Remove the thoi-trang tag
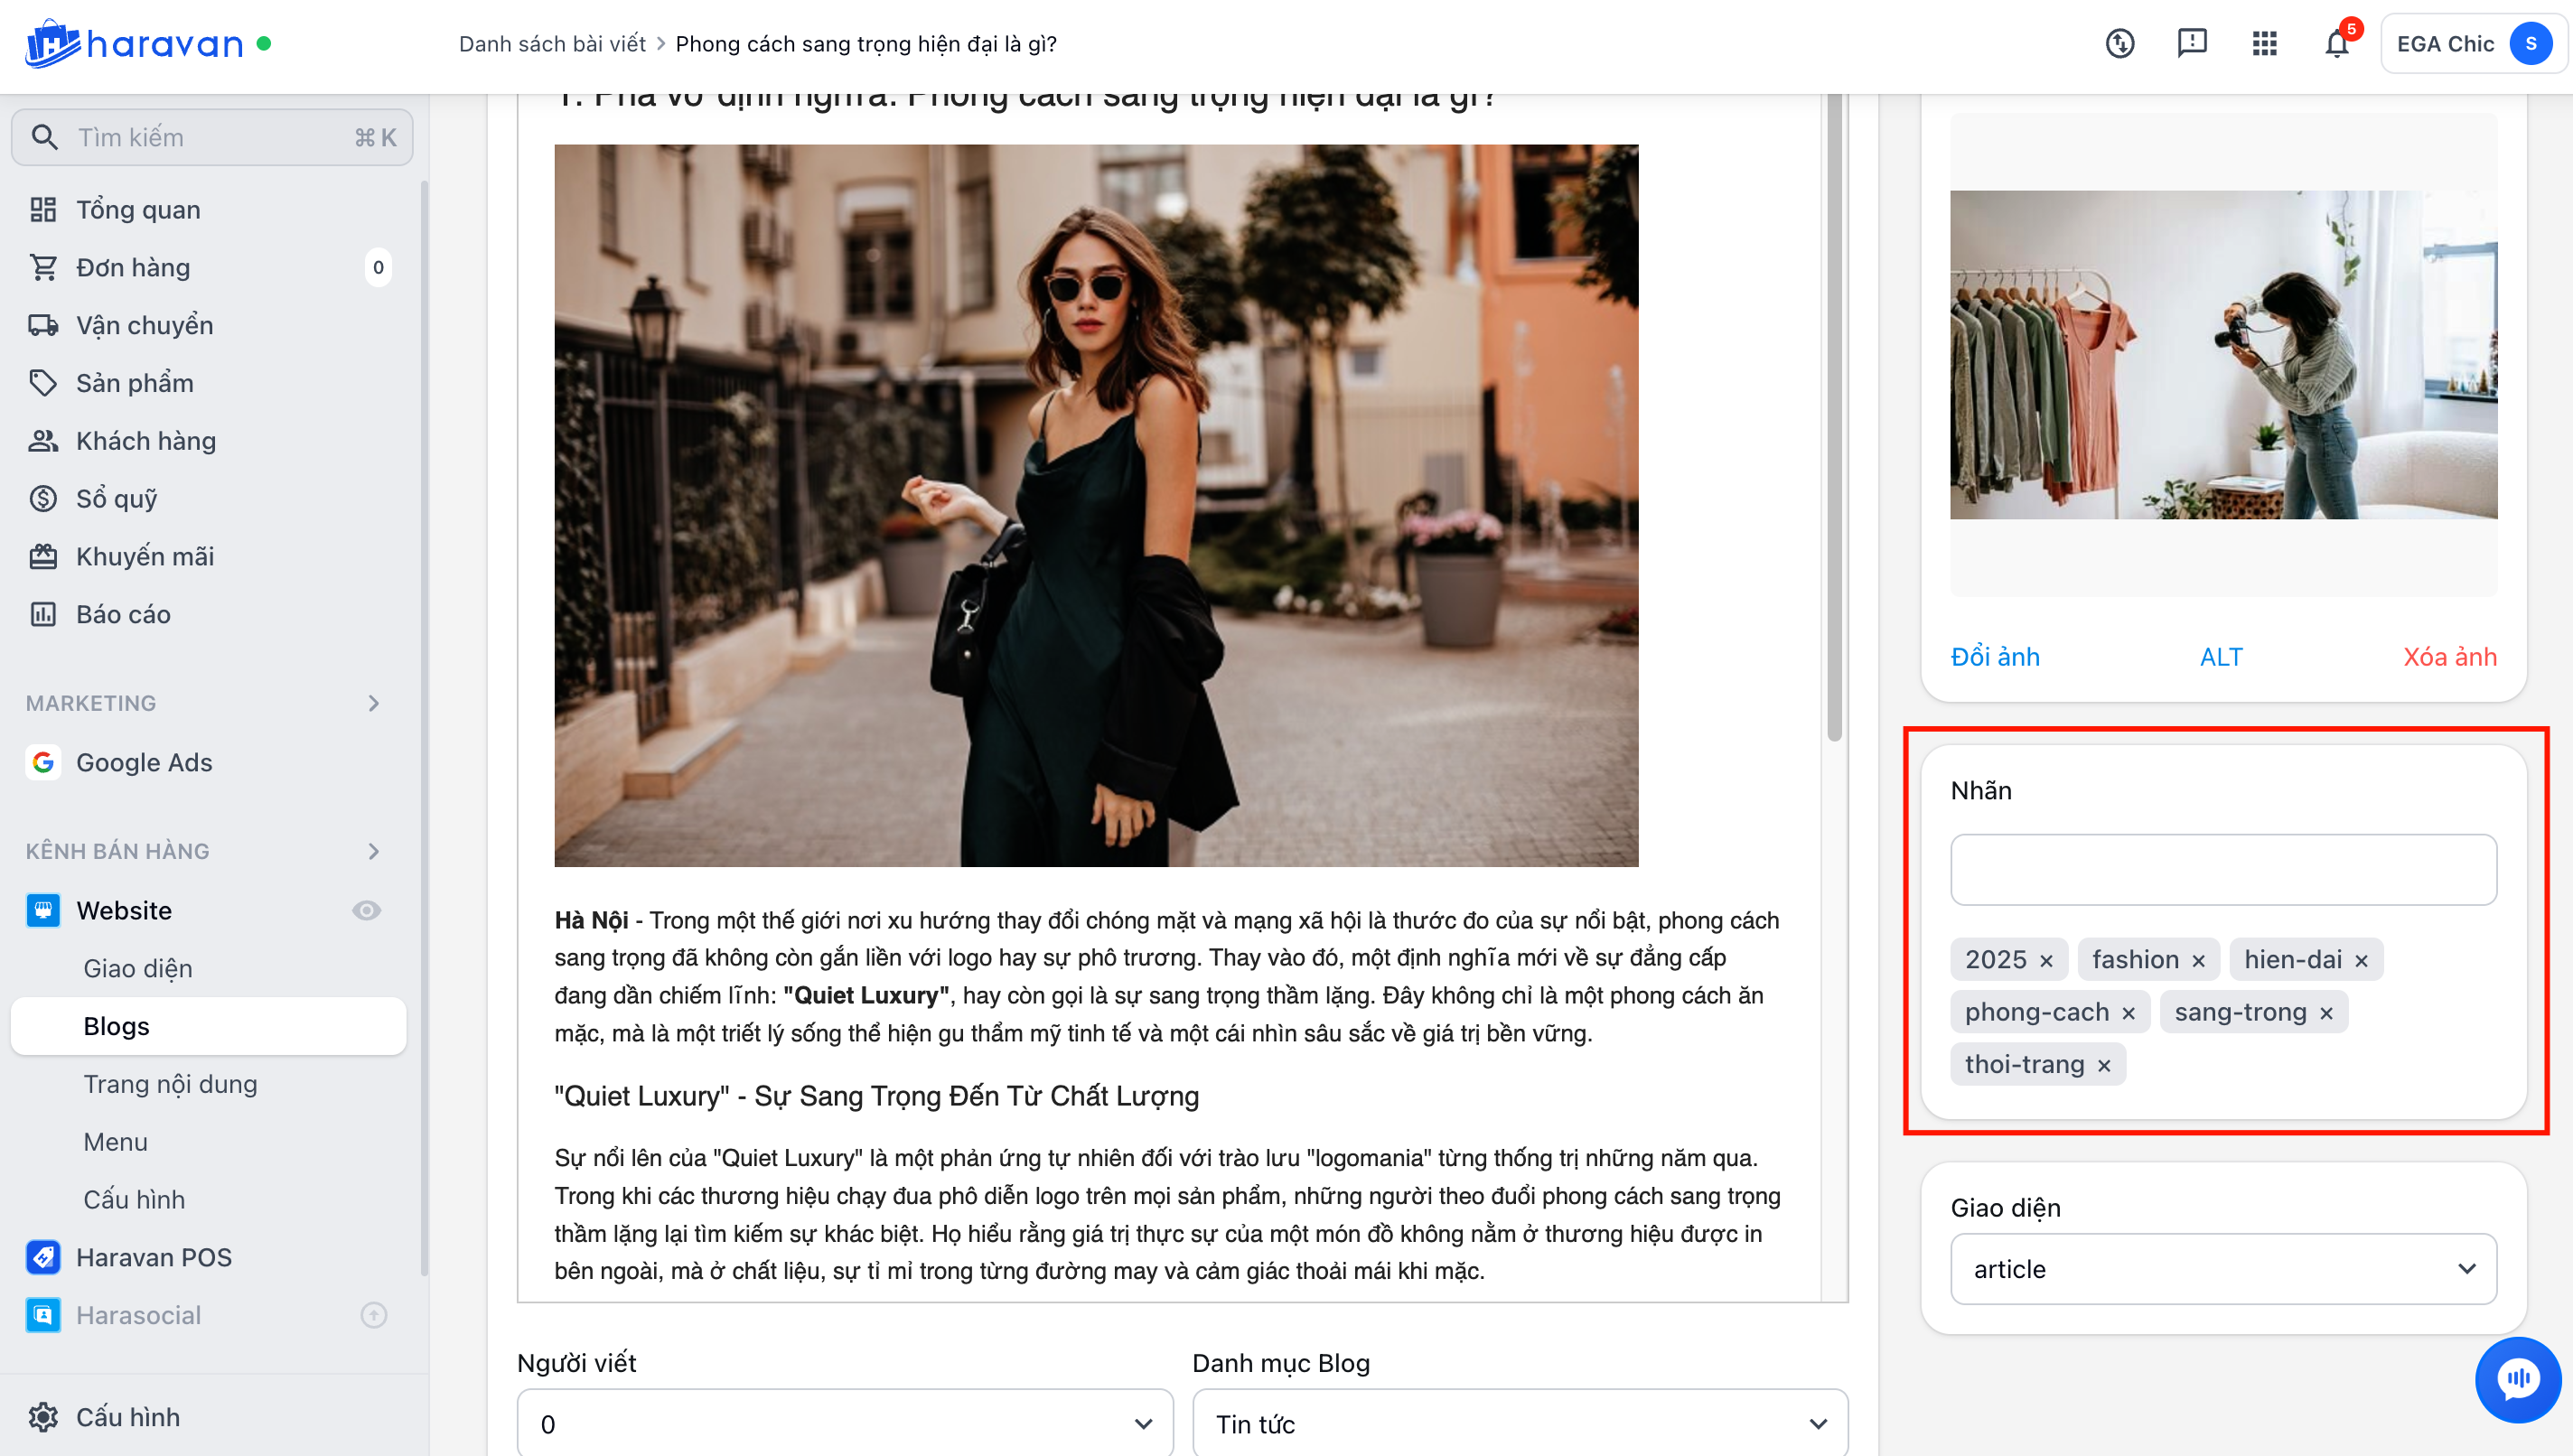2573x1456 pixels. [2104, 1066]
